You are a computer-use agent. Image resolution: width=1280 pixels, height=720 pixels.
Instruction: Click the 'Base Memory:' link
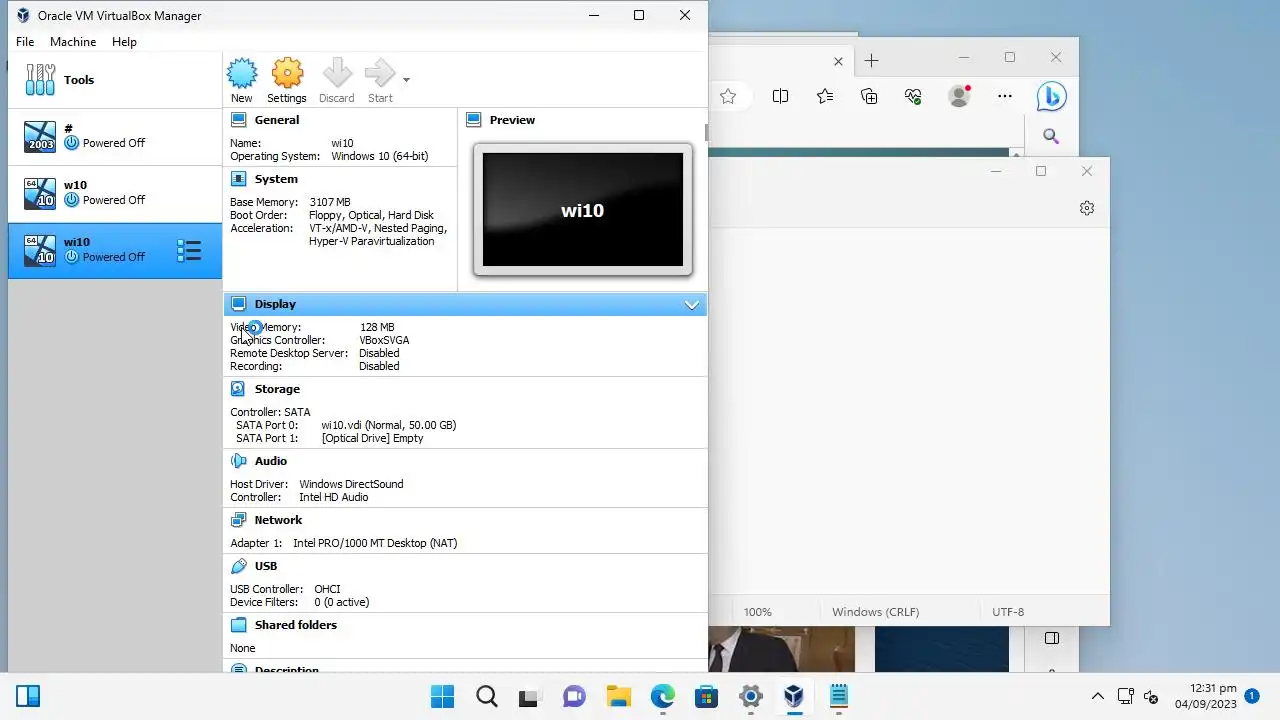[x=264, y=202]
